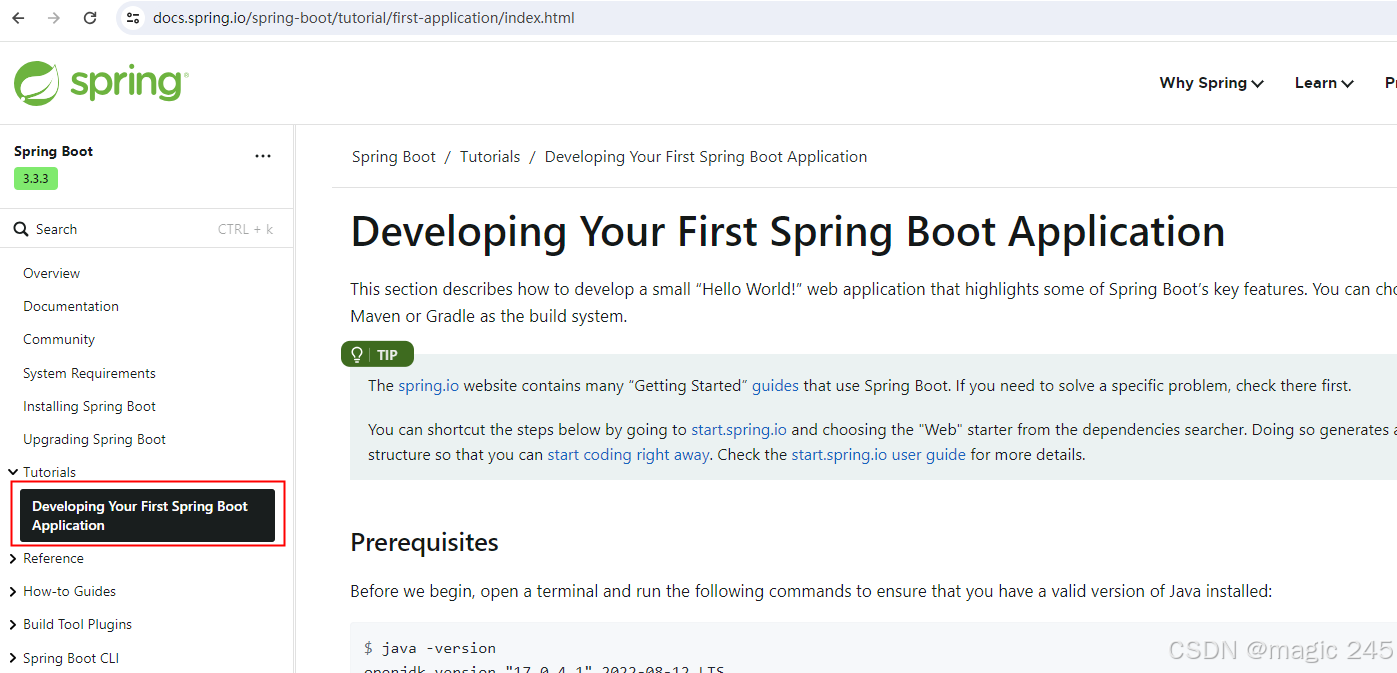The width and height of the screenshot is (1397, 673).
Task: Open Installing Spring Boot in sidebar
Action: pyautogui.click(x=90, y=406)
